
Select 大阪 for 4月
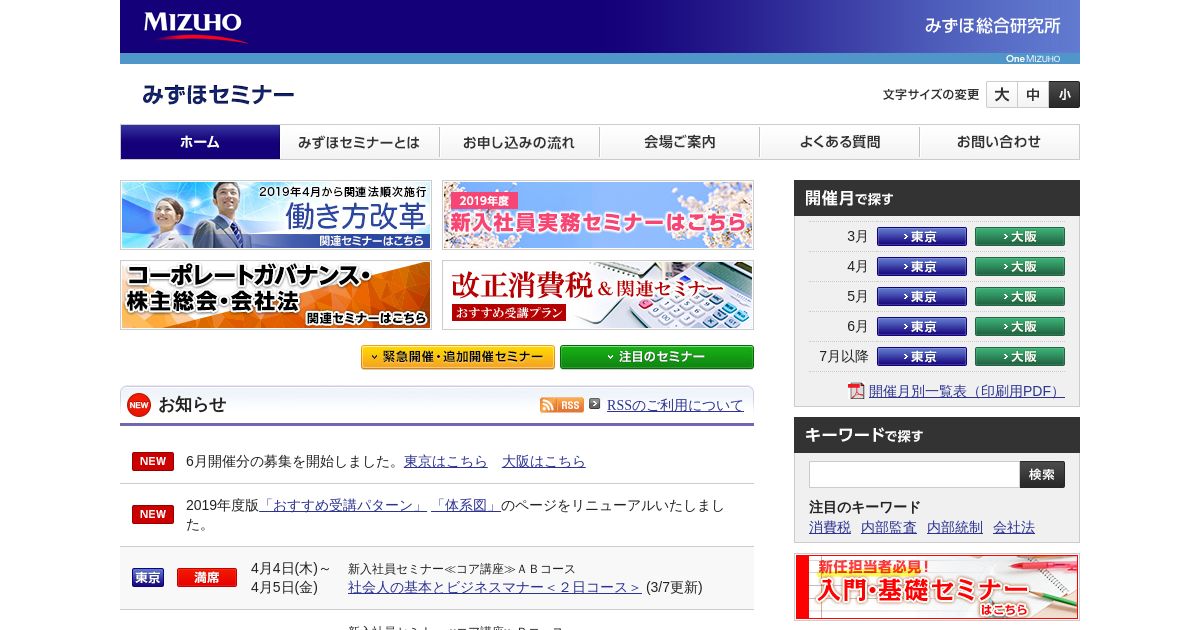click(x=1020, y=267)
